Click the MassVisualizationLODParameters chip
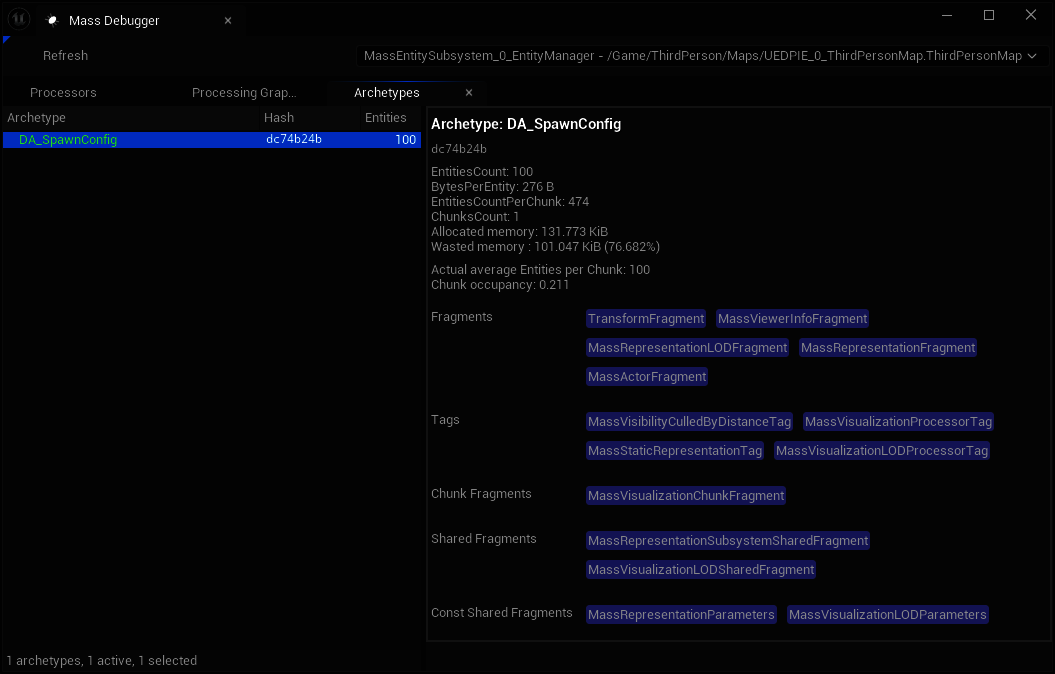The width and height of the screenshot is (1055, 674). pyautogui.click(x=887, y=615)
